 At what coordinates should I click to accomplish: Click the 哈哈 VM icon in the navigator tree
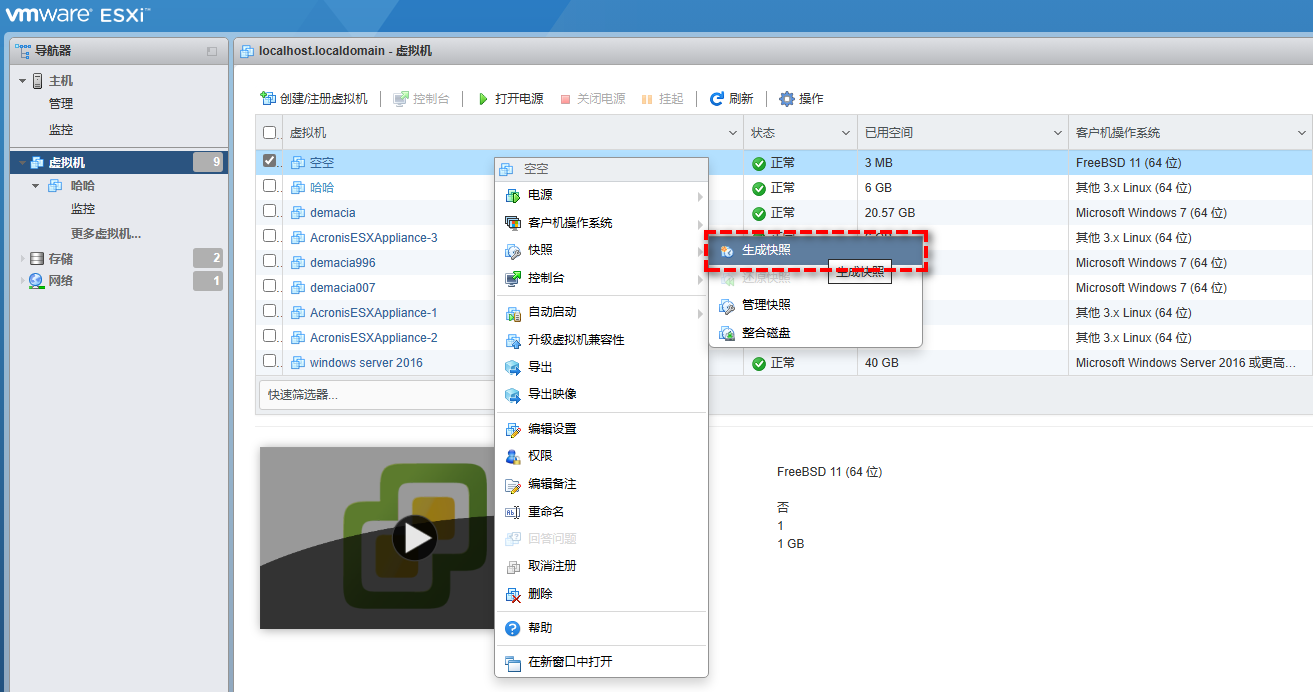pyautogui.click(x=55, y=185)
